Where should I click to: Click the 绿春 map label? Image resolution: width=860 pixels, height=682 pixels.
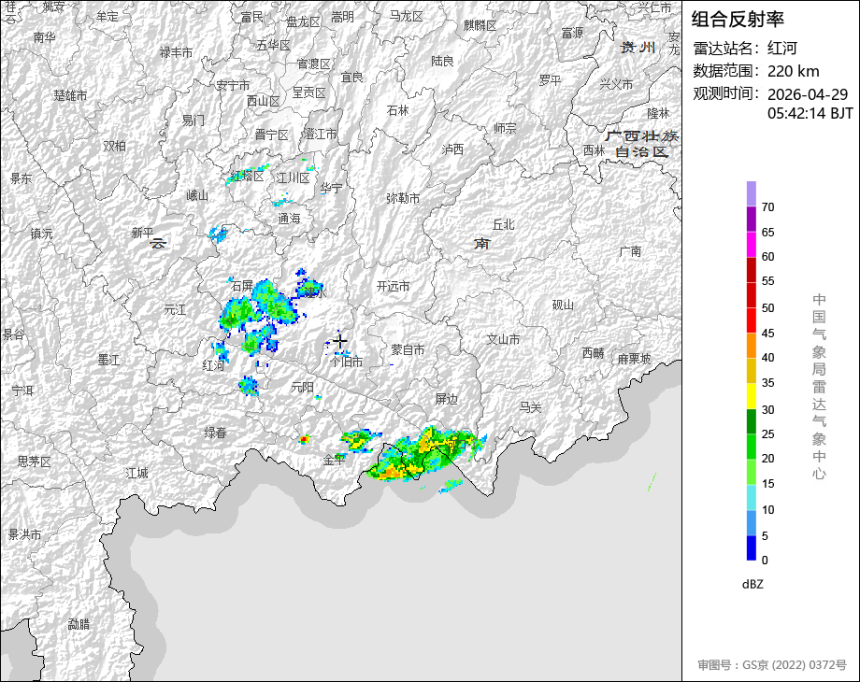[x=216, y=433]
